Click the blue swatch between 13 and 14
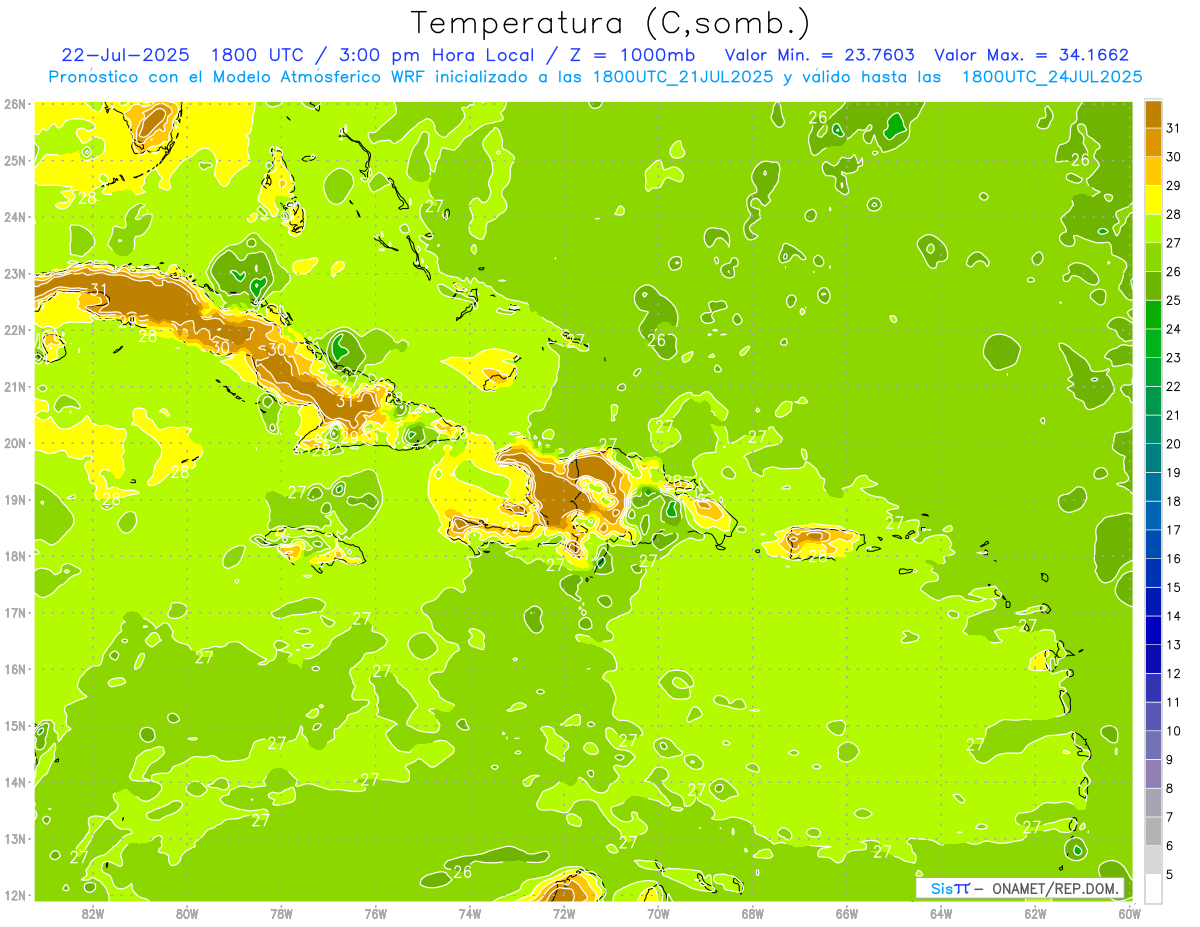The image size is (1200, 927). click(x=1154, y=630)
